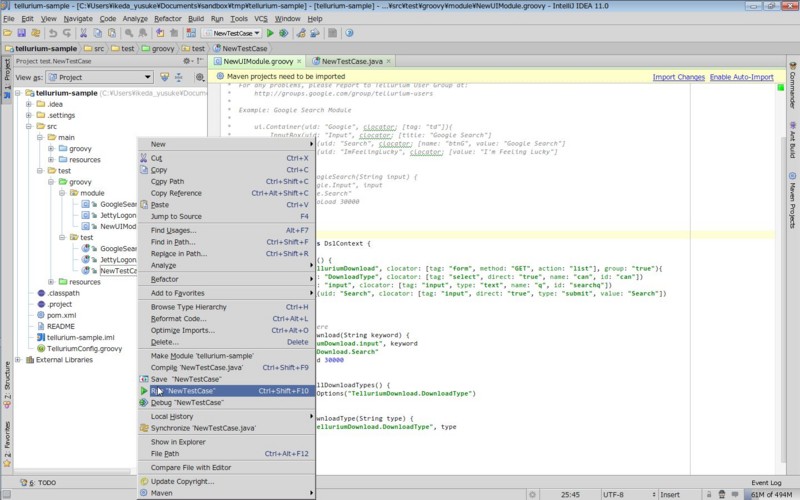Open the Refactor menu in menu bar
The height and width of the screenshot is (500, 800).
tap(168, 18)
